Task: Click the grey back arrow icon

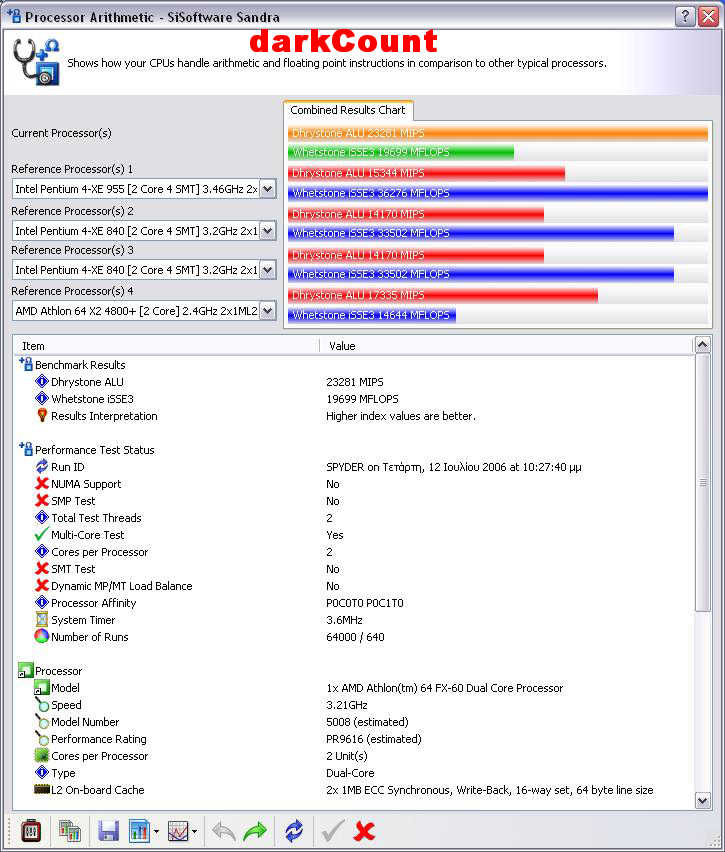Action: 225,831
